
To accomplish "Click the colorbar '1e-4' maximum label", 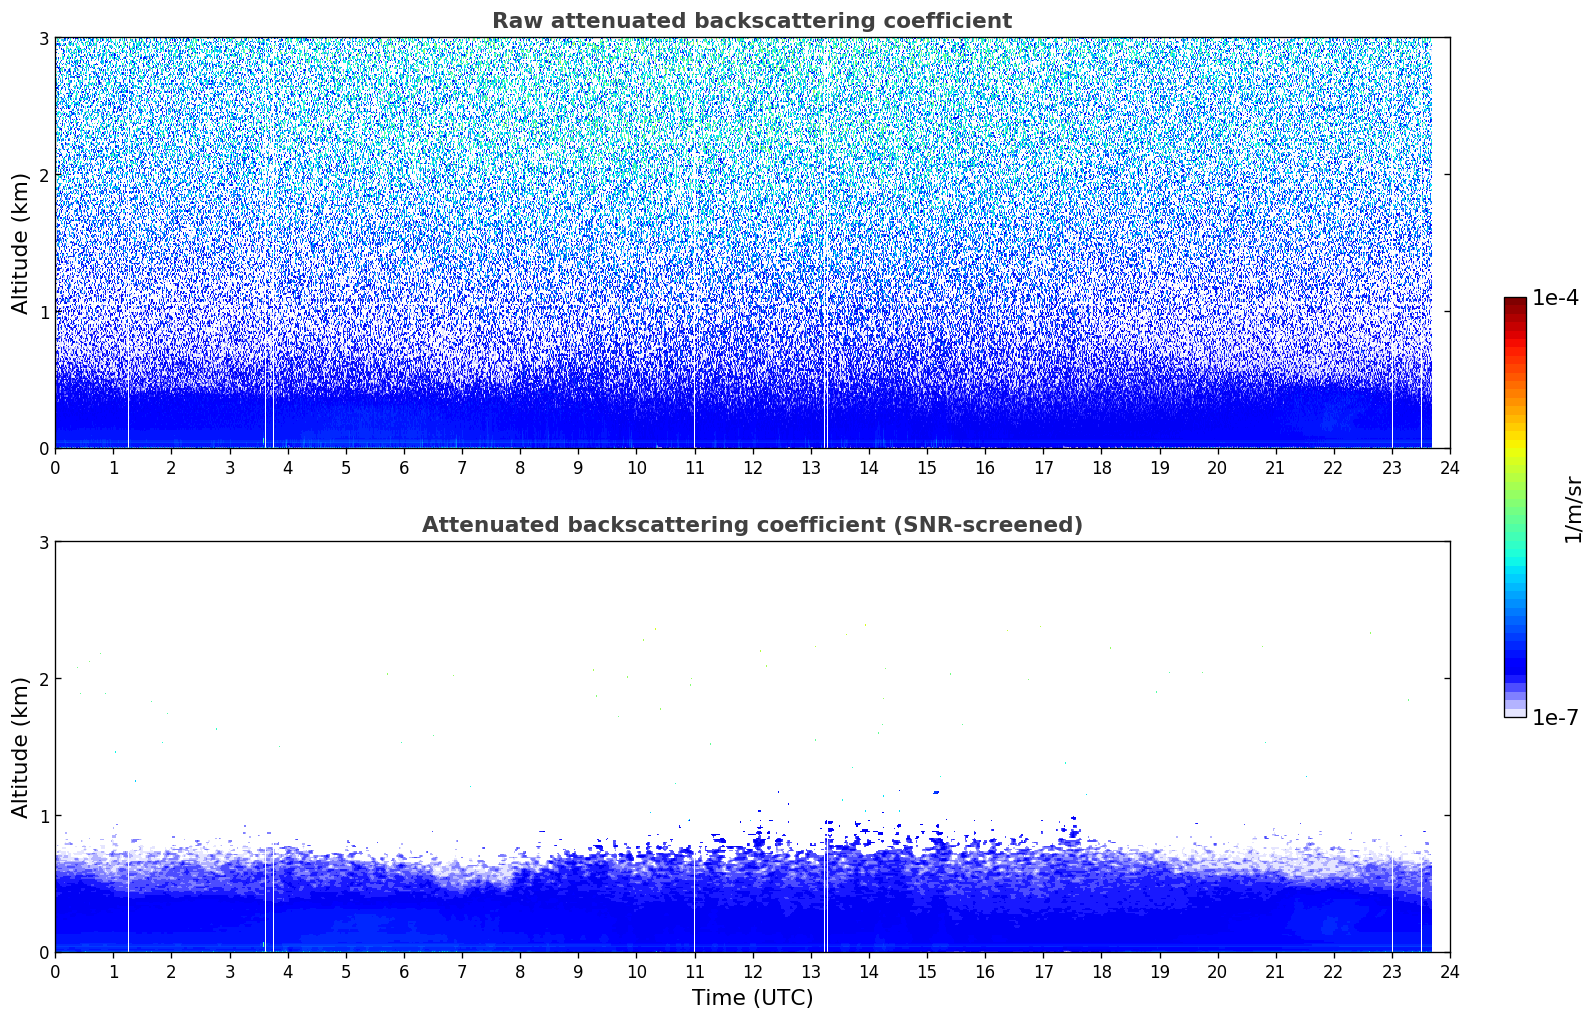I will click(x=1555, y=298).
